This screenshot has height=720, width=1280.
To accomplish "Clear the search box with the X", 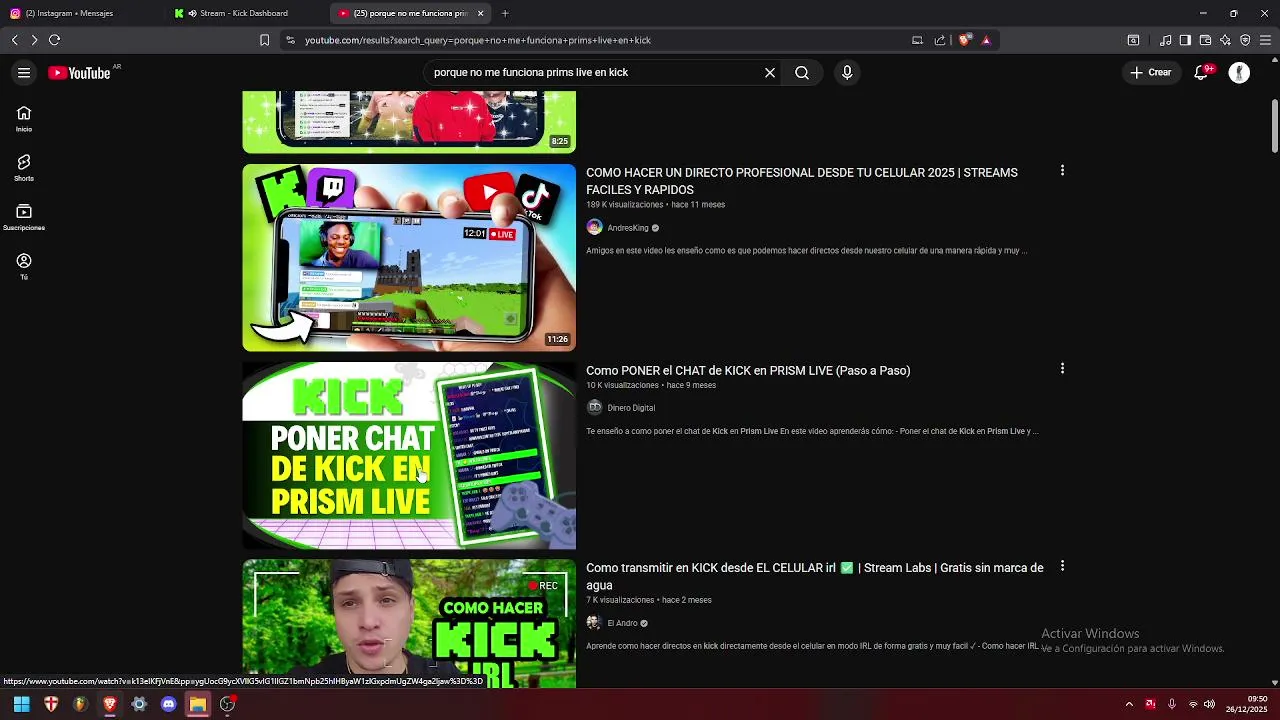I will [770, 72].
